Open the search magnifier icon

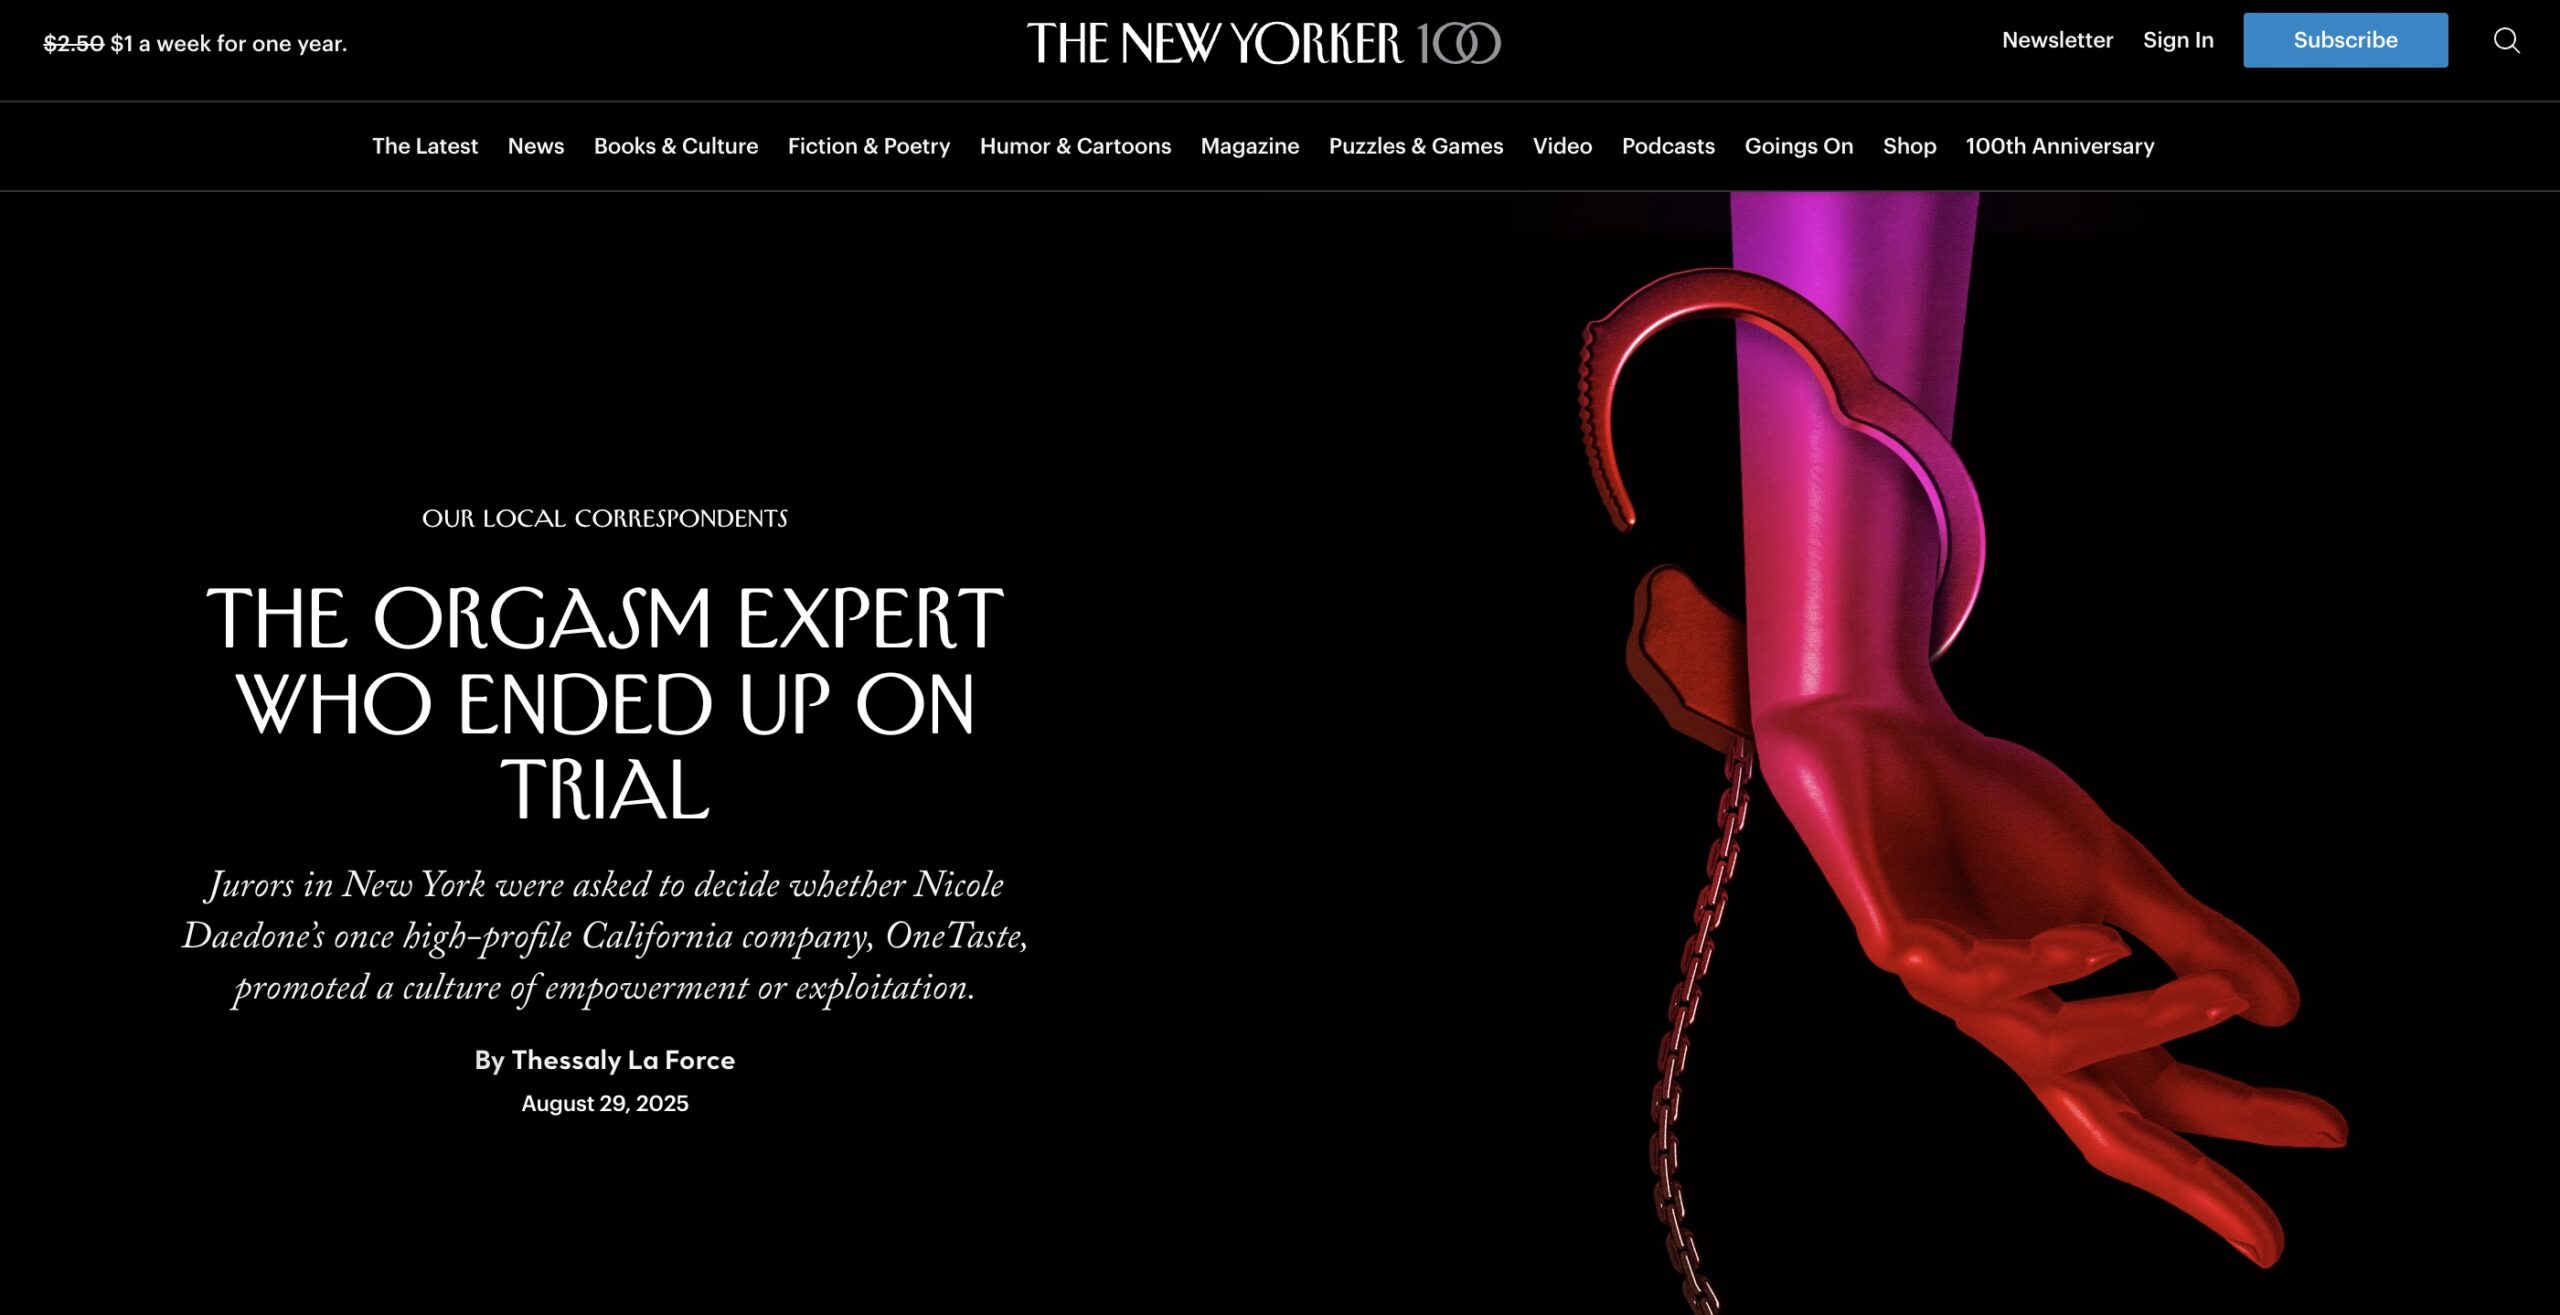coord(2506,40)
